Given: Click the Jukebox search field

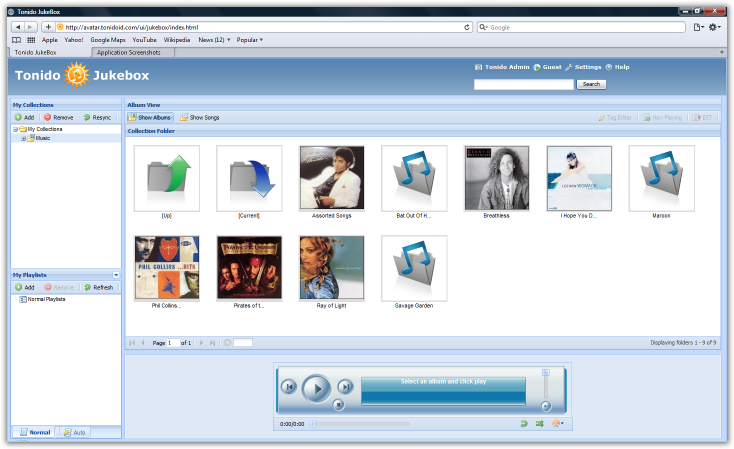Looking at the screenshot, I should coord(523,84).
